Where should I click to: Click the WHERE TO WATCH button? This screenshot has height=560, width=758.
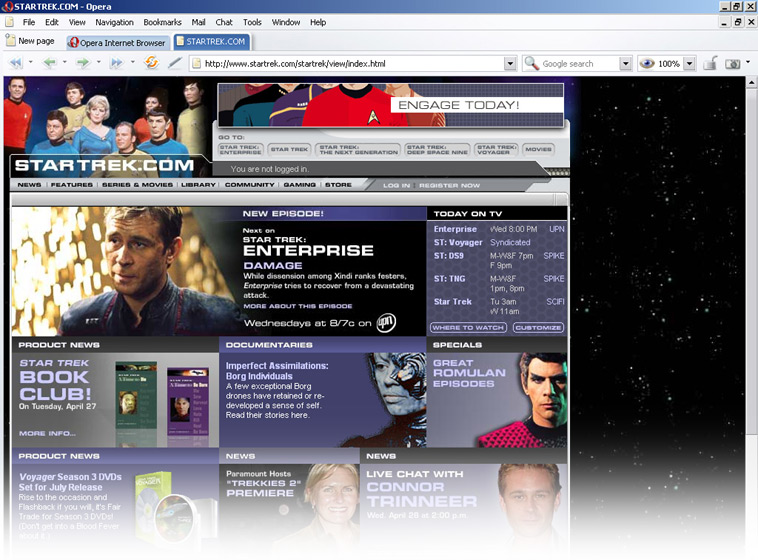point(468,327)
